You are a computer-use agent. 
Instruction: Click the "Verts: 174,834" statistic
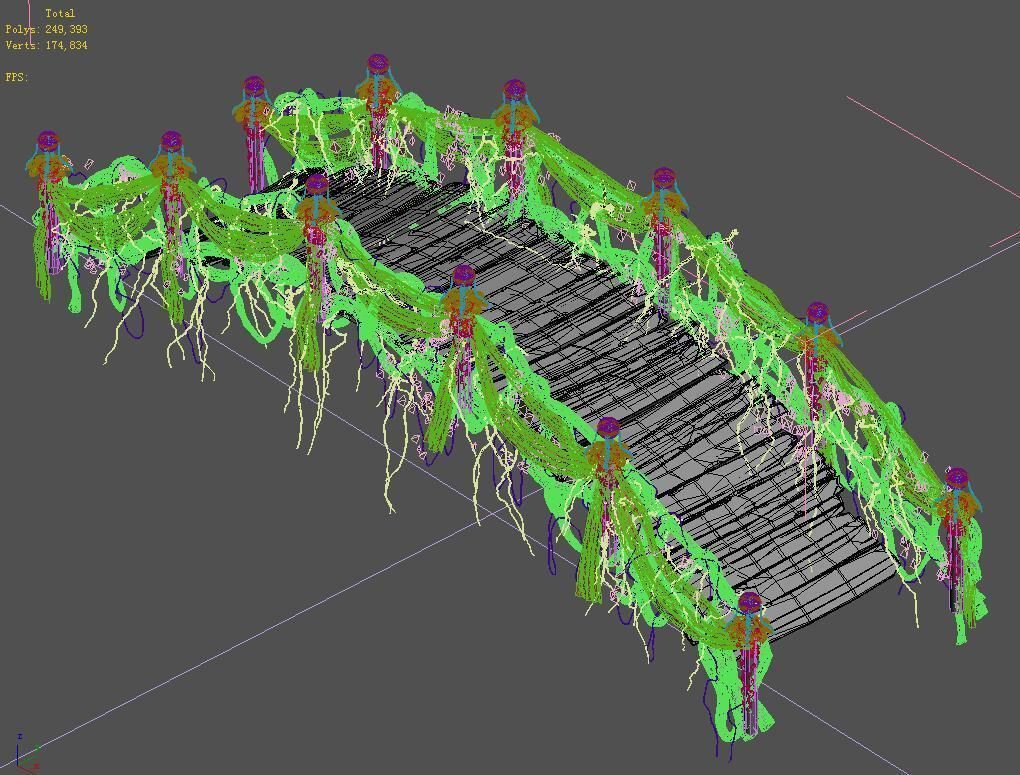46,46
